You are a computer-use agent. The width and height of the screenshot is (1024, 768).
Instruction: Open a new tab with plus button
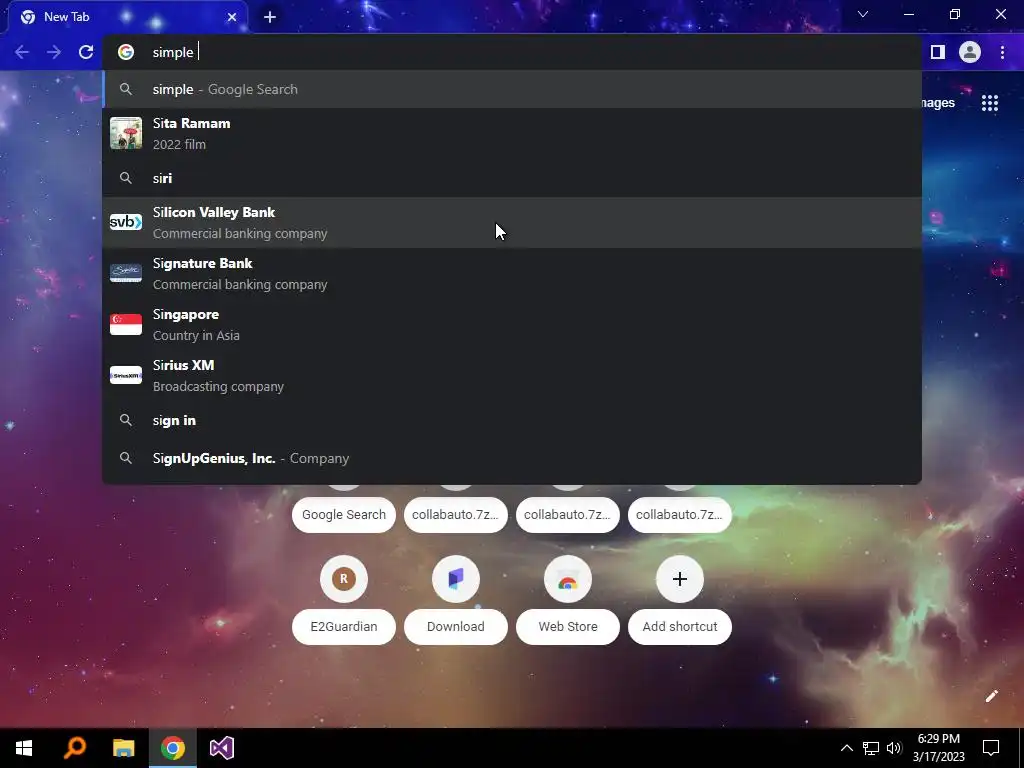pos(270,17)
